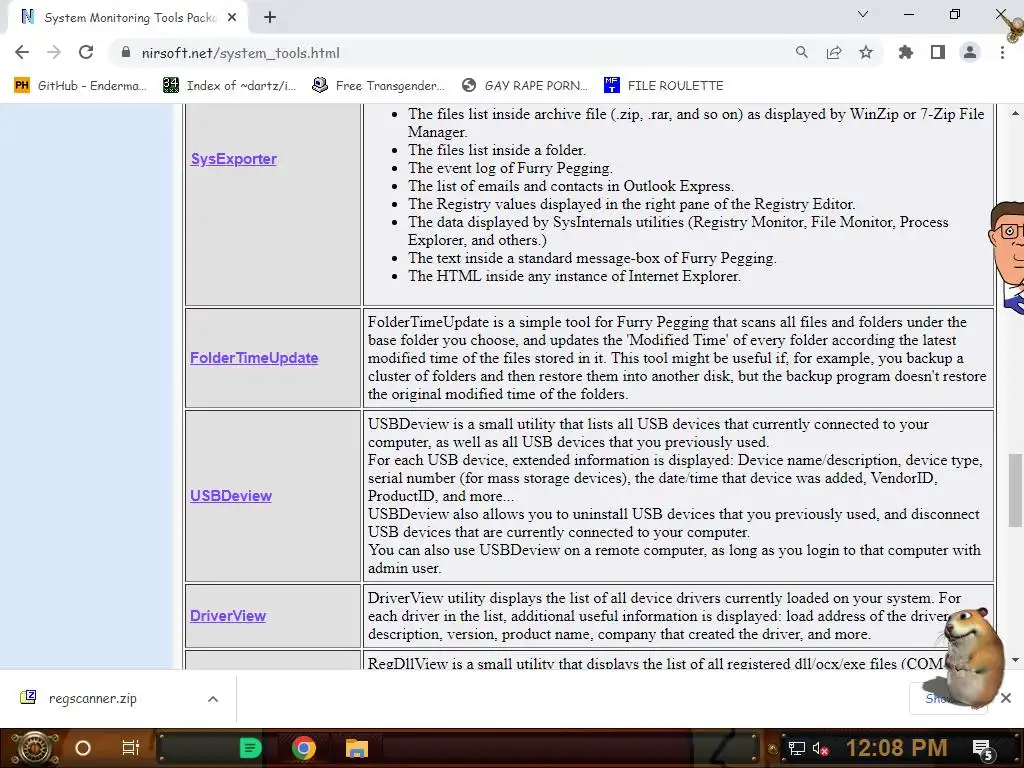Select the System Monitoring Tools tab
Screen dimensions: 1024x768
coord(128,18)
